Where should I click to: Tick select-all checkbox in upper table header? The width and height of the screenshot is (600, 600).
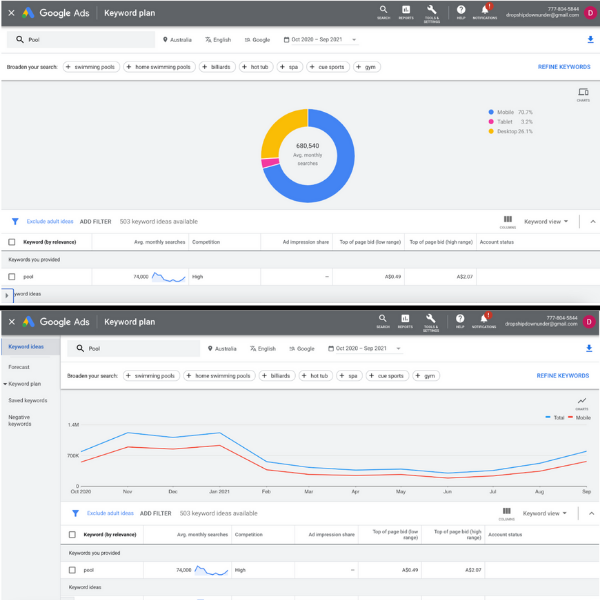(x=12, y=242)
